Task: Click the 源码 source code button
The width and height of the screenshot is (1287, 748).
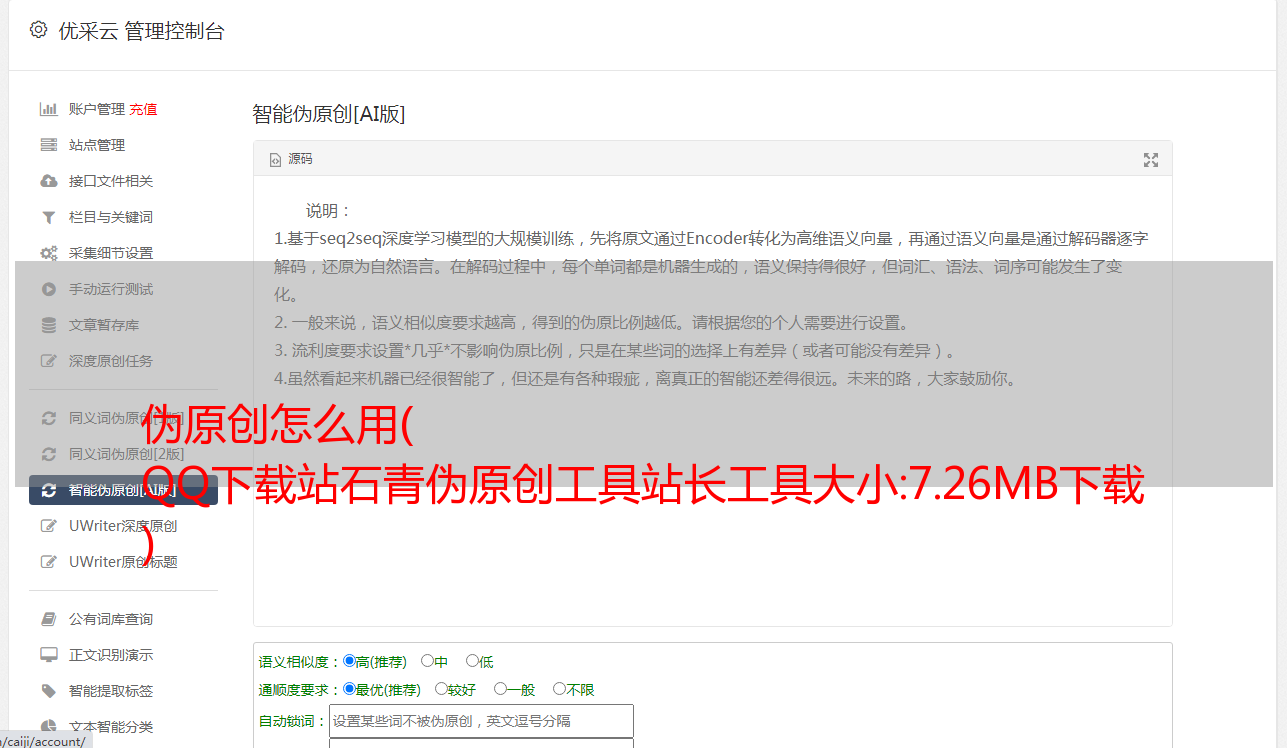Action: [x=291, y=159]
